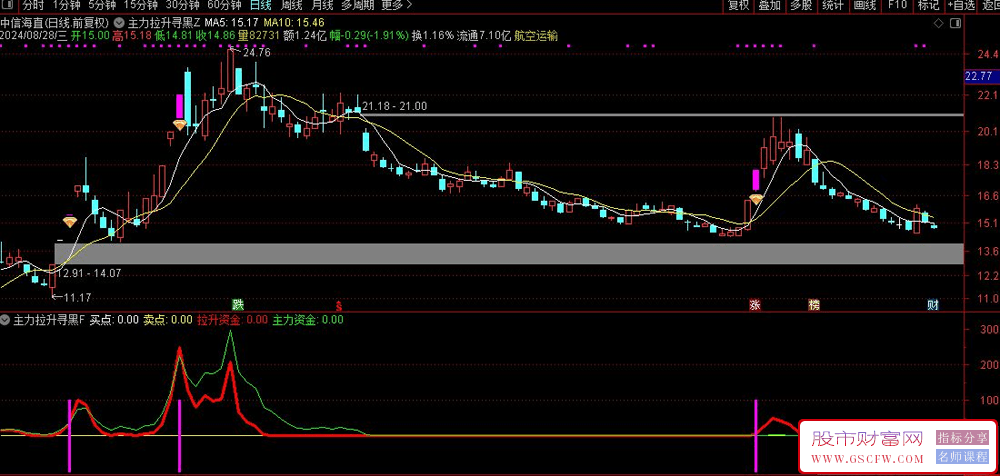
Task: Open the 多周期 multi-period view
Action: coord(357,6)
